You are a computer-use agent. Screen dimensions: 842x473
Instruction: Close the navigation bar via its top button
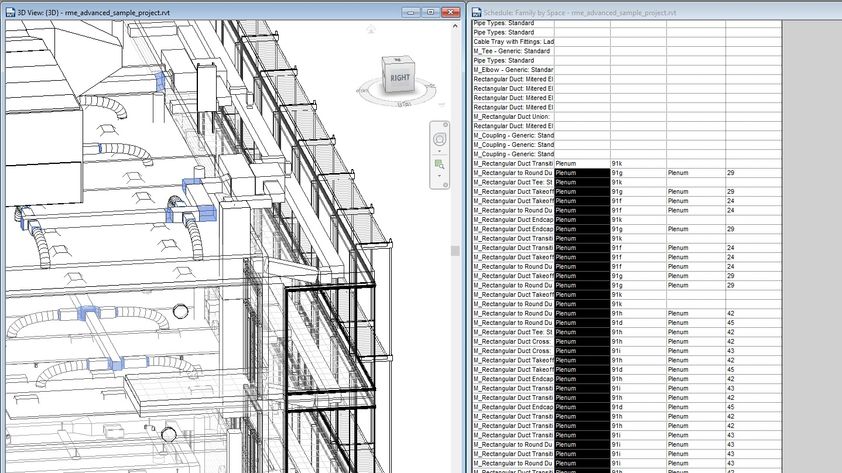point(445,125)
